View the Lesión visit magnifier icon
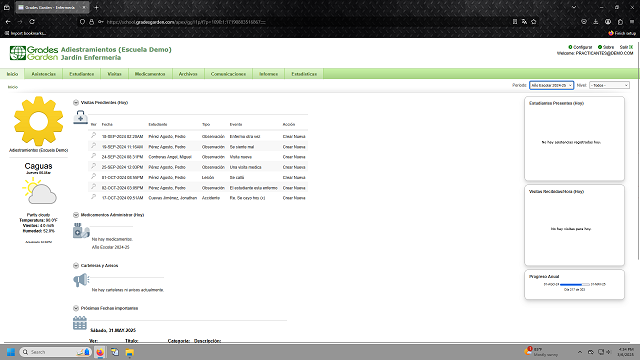 click(93, 176)
